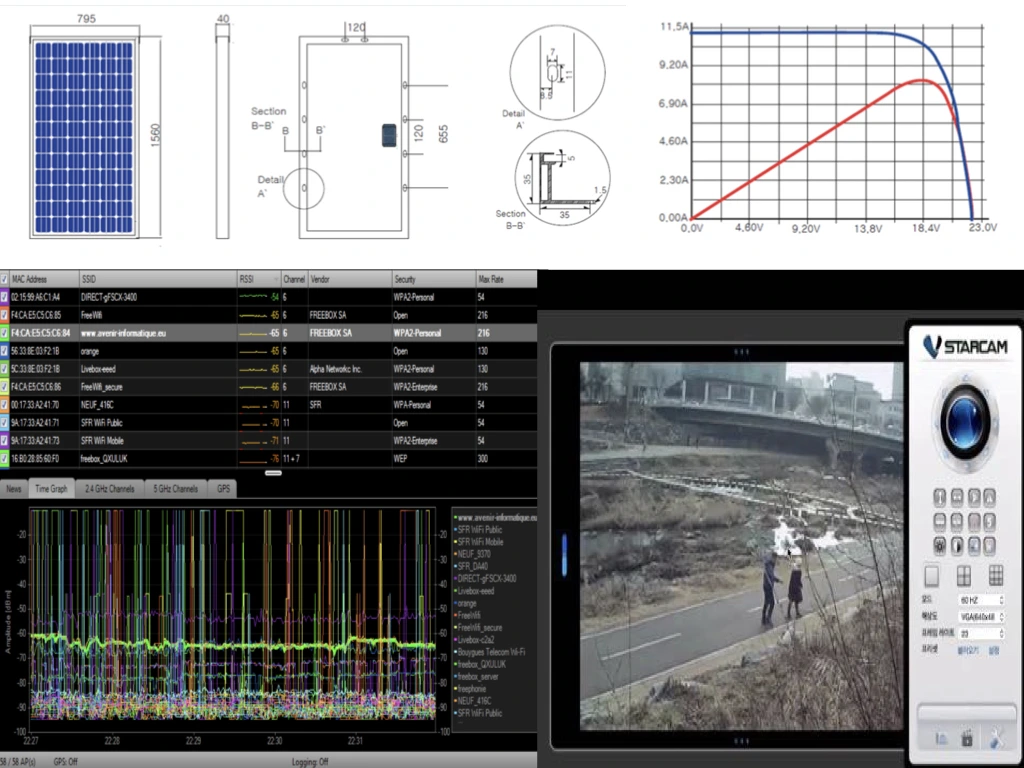1024x768 pixels.
Task: Click the 불러오기 preset load link
Action: coord(968,651)
